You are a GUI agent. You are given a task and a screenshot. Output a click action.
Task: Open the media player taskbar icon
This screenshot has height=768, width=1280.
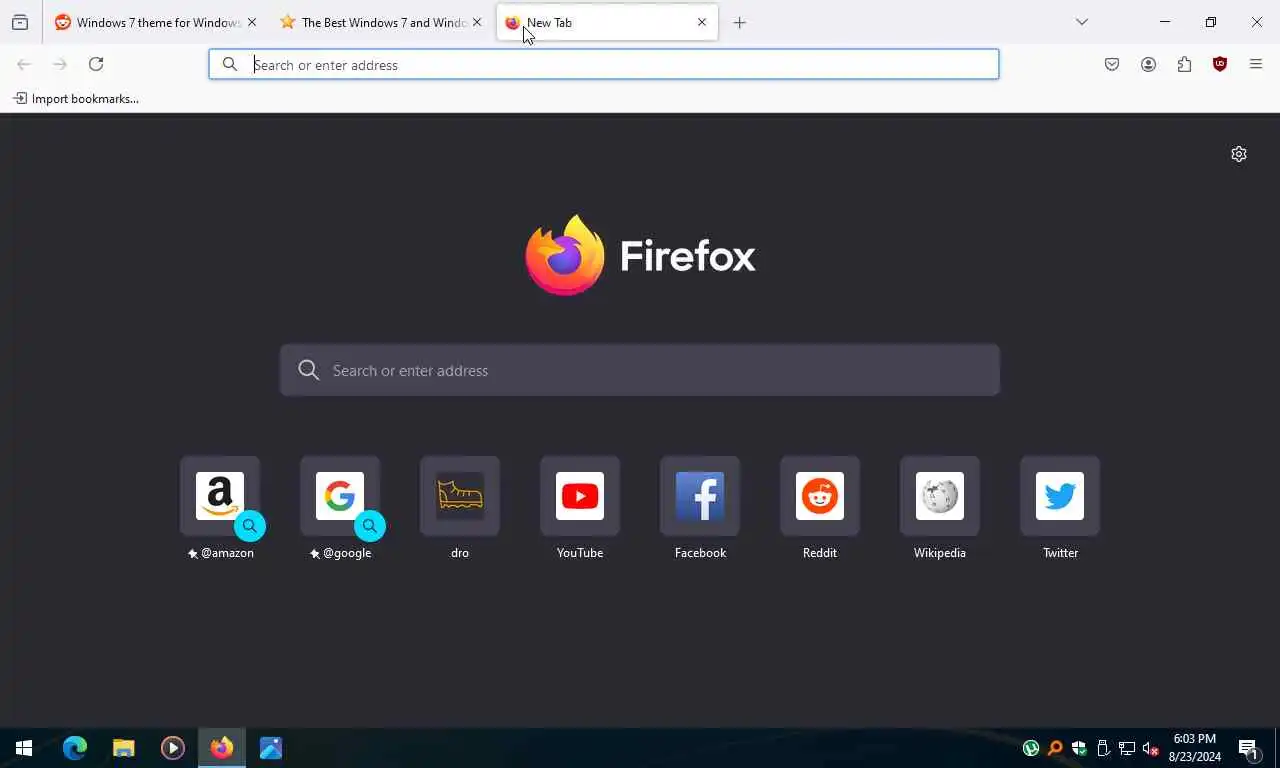(172, 748)
